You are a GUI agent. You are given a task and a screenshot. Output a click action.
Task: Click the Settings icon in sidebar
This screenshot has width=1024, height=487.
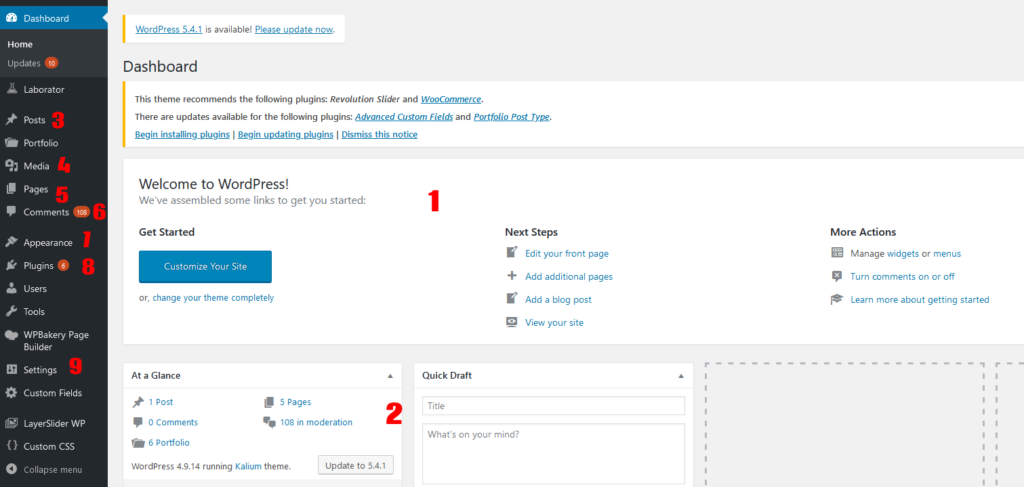point(10,369)
